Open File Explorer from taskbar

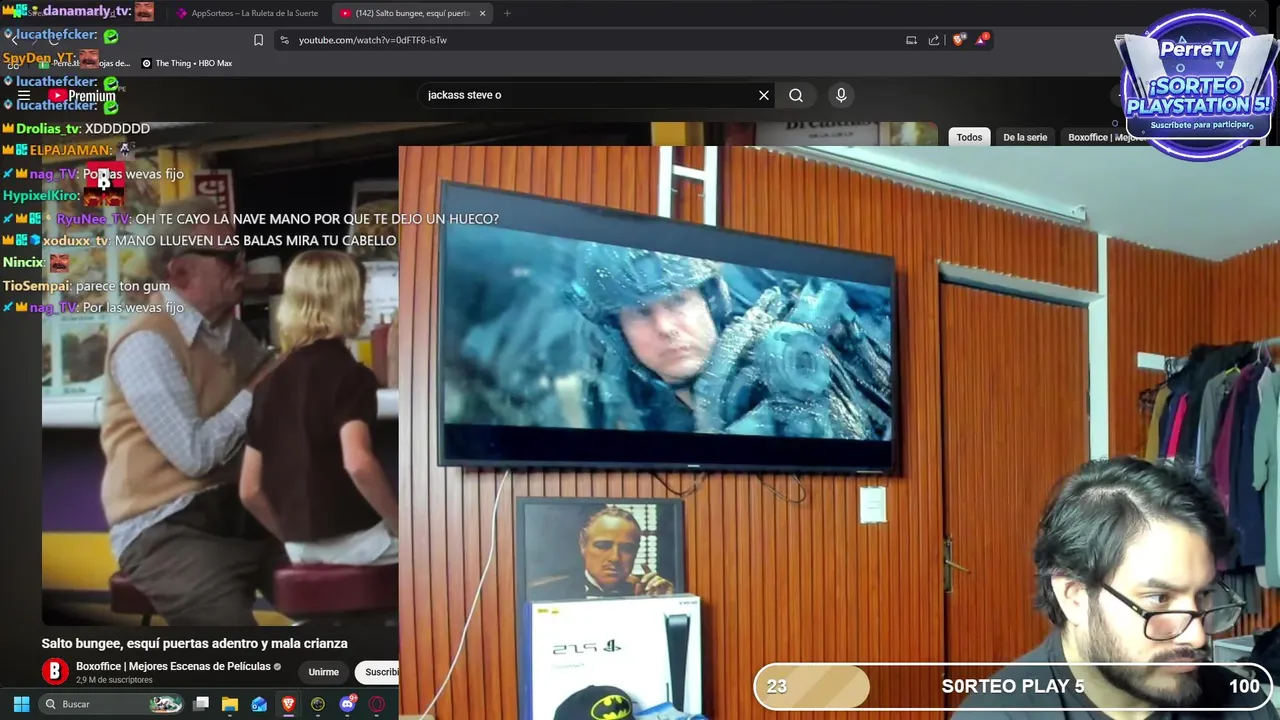pyautogui.click(x=230, y=704)
